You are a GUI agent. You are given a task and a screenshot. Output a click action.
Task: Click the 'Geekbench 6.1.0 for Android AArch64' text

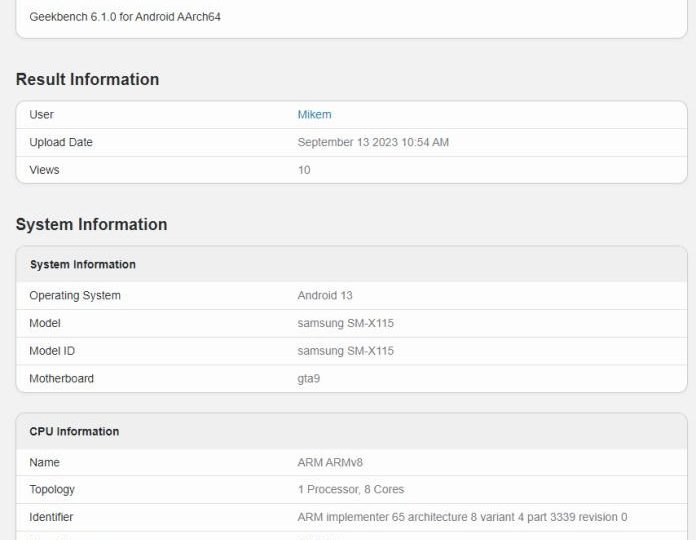coord(125,17)
